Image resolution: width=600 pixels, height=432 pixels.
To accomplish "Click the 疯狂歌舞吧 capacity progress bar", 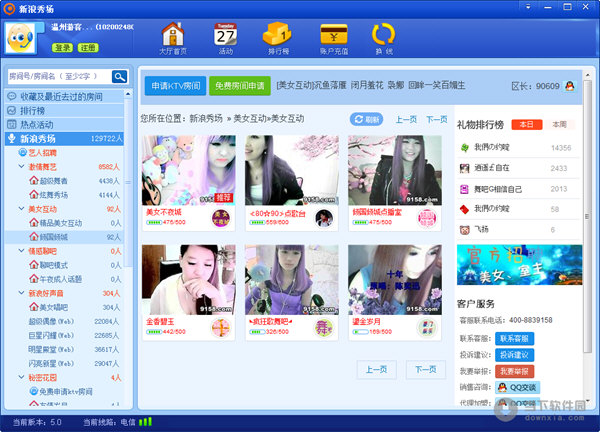I will pyautogui.click(x=257, y=332).
